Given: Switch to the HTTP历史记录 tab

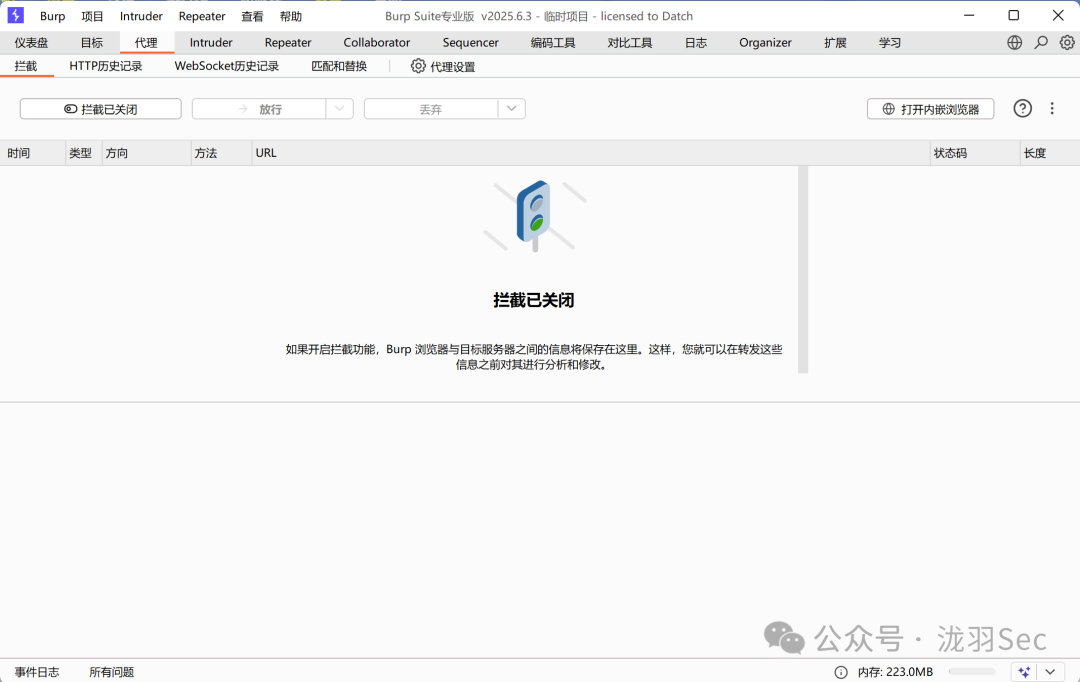Looking at the screenshot, I should click(x=105, y=66).
